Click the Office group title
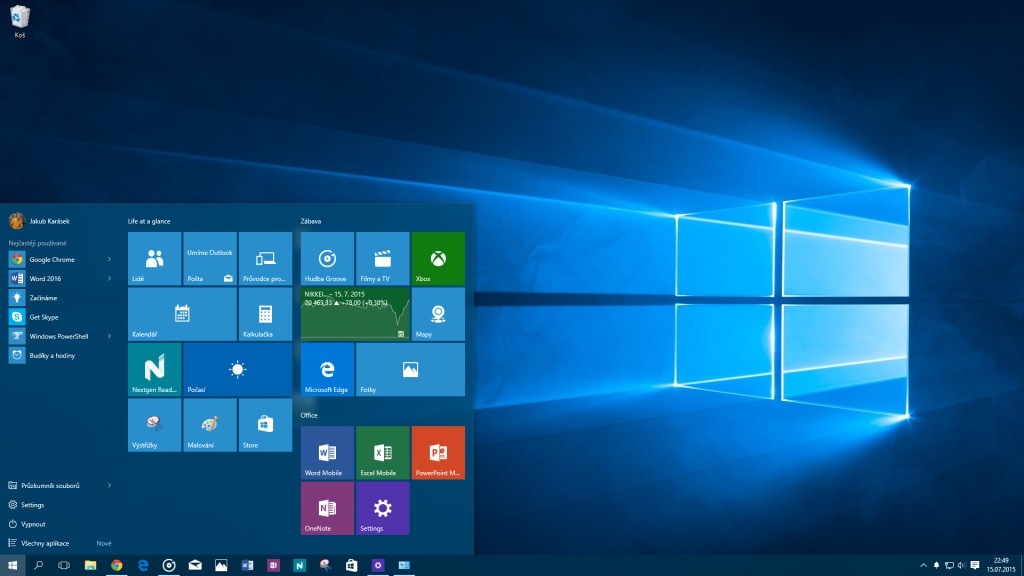Image resolution: width=1024 pixels, height=576 pixels. pyautogui.click(x=309, y=415)
